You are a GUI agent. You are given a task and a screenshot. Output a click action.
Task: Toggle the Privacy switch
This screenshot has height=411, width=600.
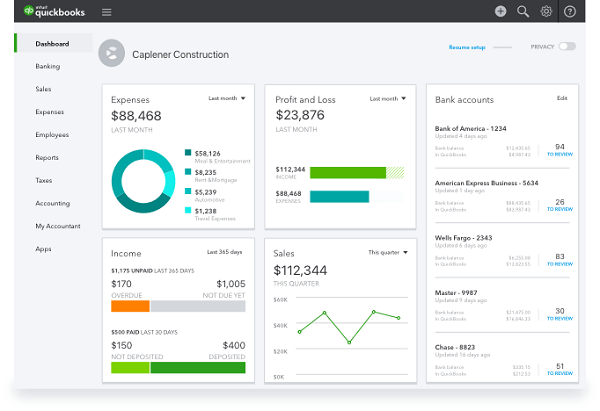(567, 46)
